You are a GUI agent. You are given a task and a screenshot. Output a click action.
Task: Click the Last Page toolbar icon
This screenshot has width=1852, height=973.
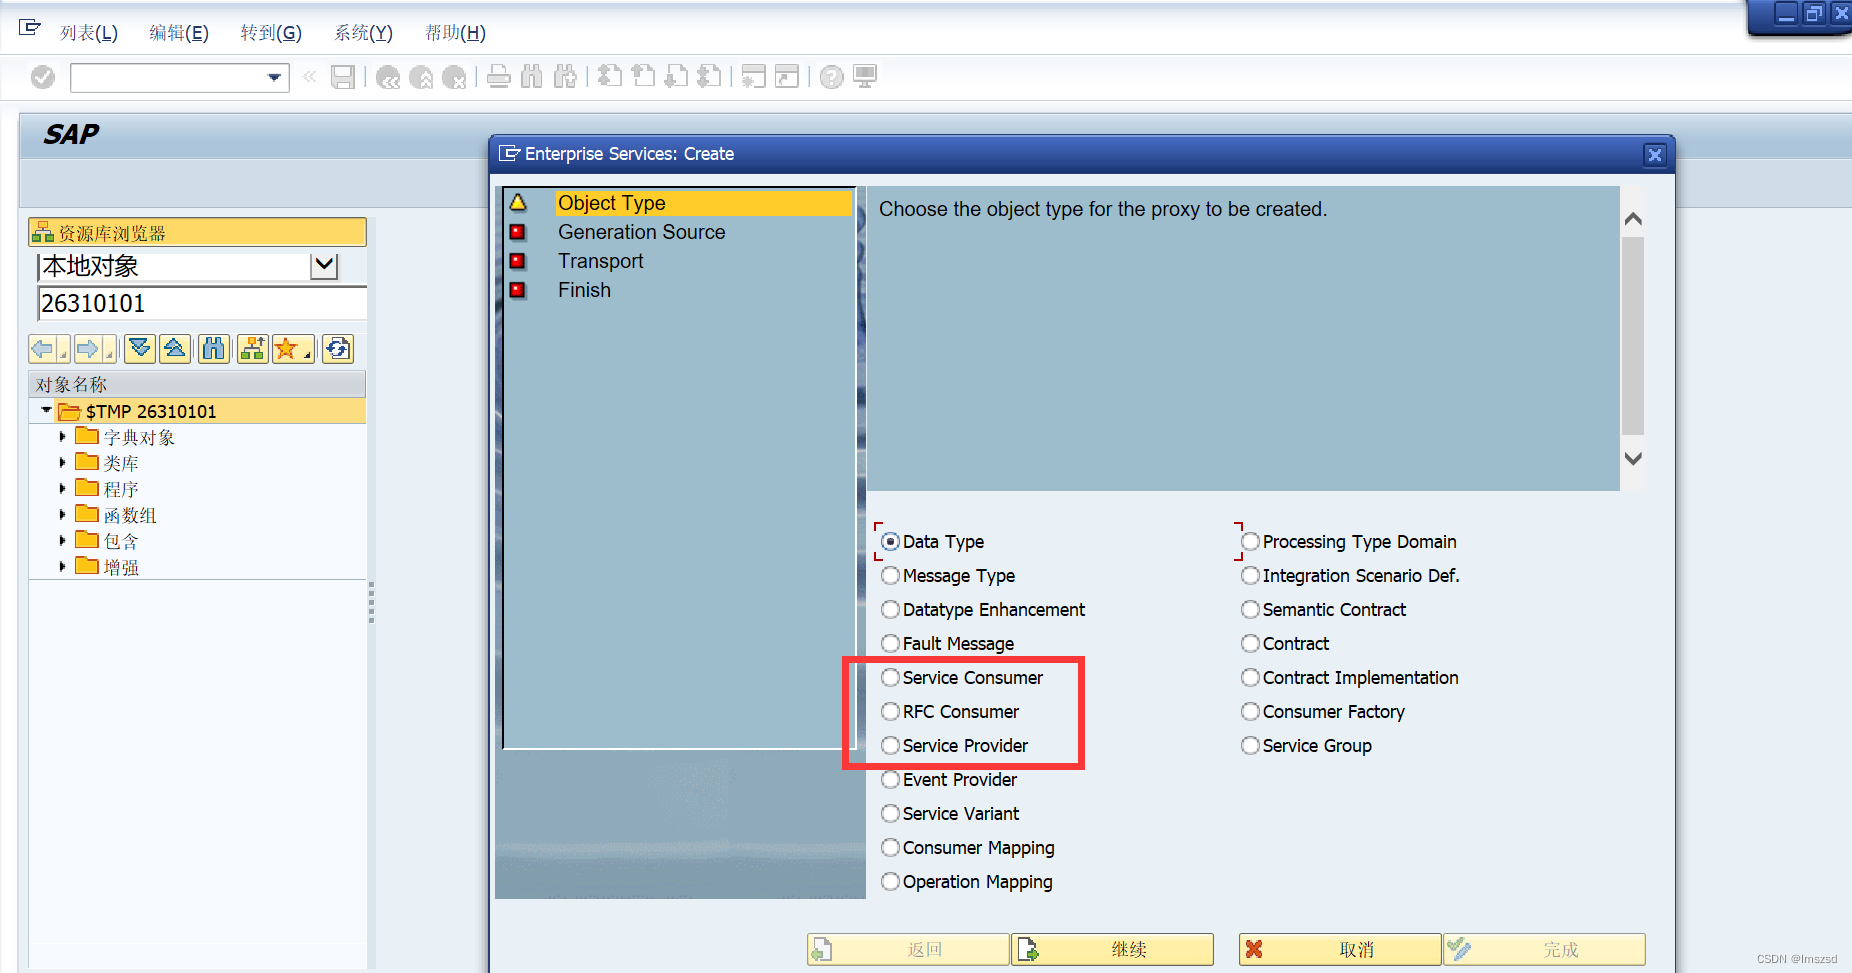710,77
